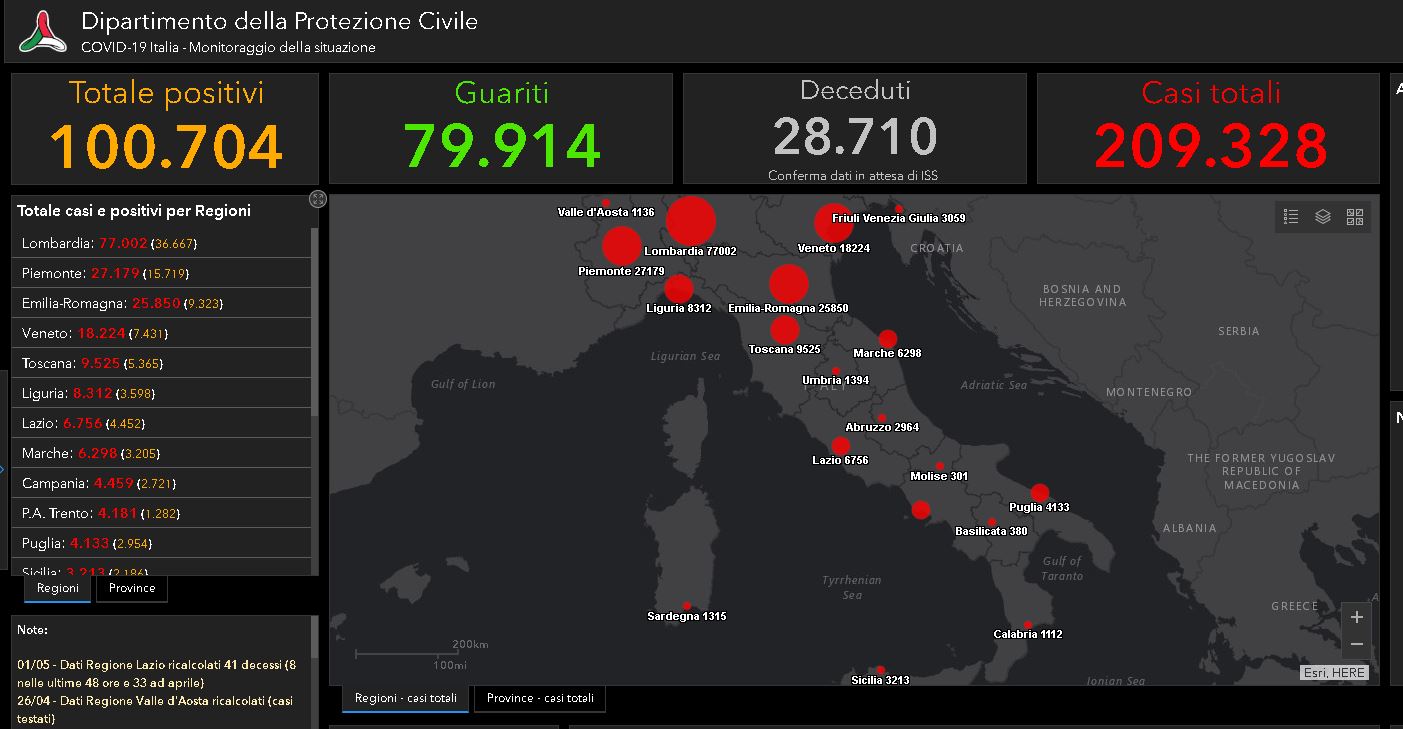Image resolution: width=1403 pixels, height=729 pixels.
Task: Zoom out on the map
Action: tap(1356, 644)
